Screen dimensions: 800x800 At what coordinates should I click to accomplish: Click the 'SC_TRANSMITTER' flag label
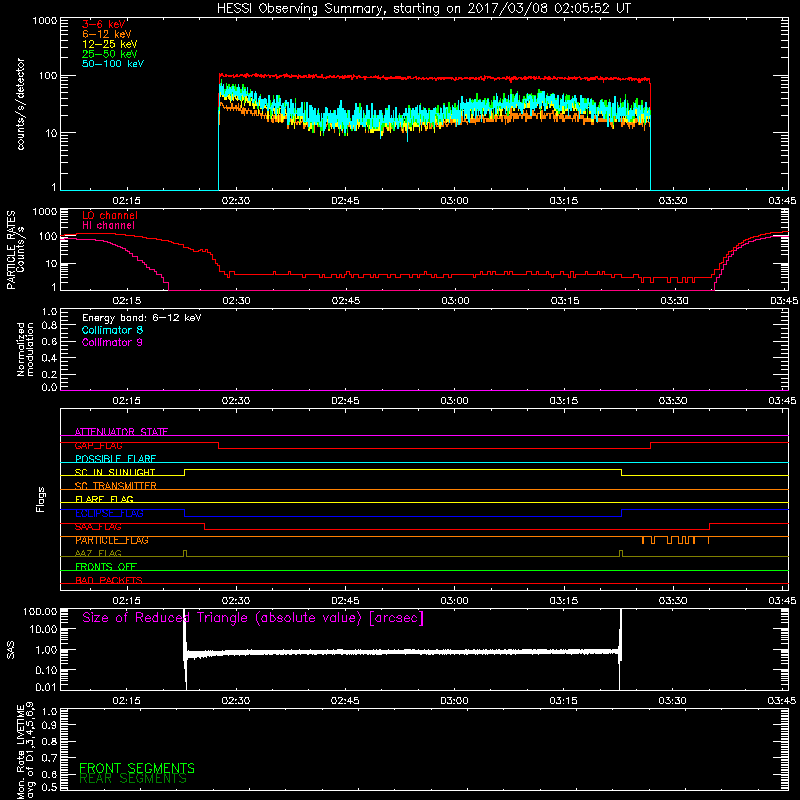pos(116,486)
